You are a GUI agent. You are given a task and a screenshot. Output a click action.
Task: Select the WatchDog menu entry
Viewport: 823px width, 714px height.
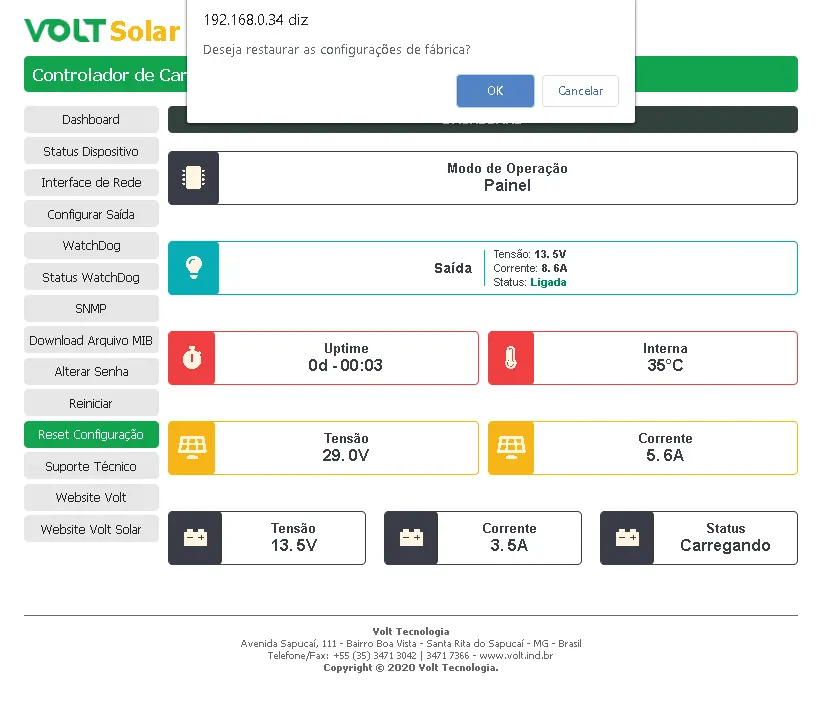click(x=91, y=245)
